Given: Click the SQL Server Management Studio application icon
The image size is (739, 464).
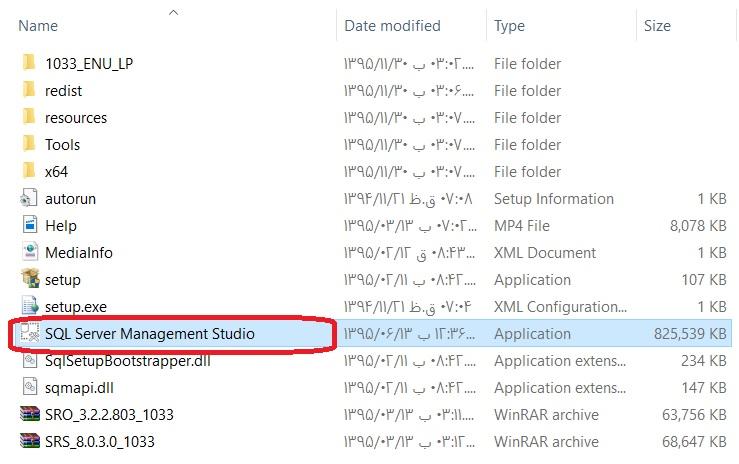Looking at the screenshot, I should [29, 334].
